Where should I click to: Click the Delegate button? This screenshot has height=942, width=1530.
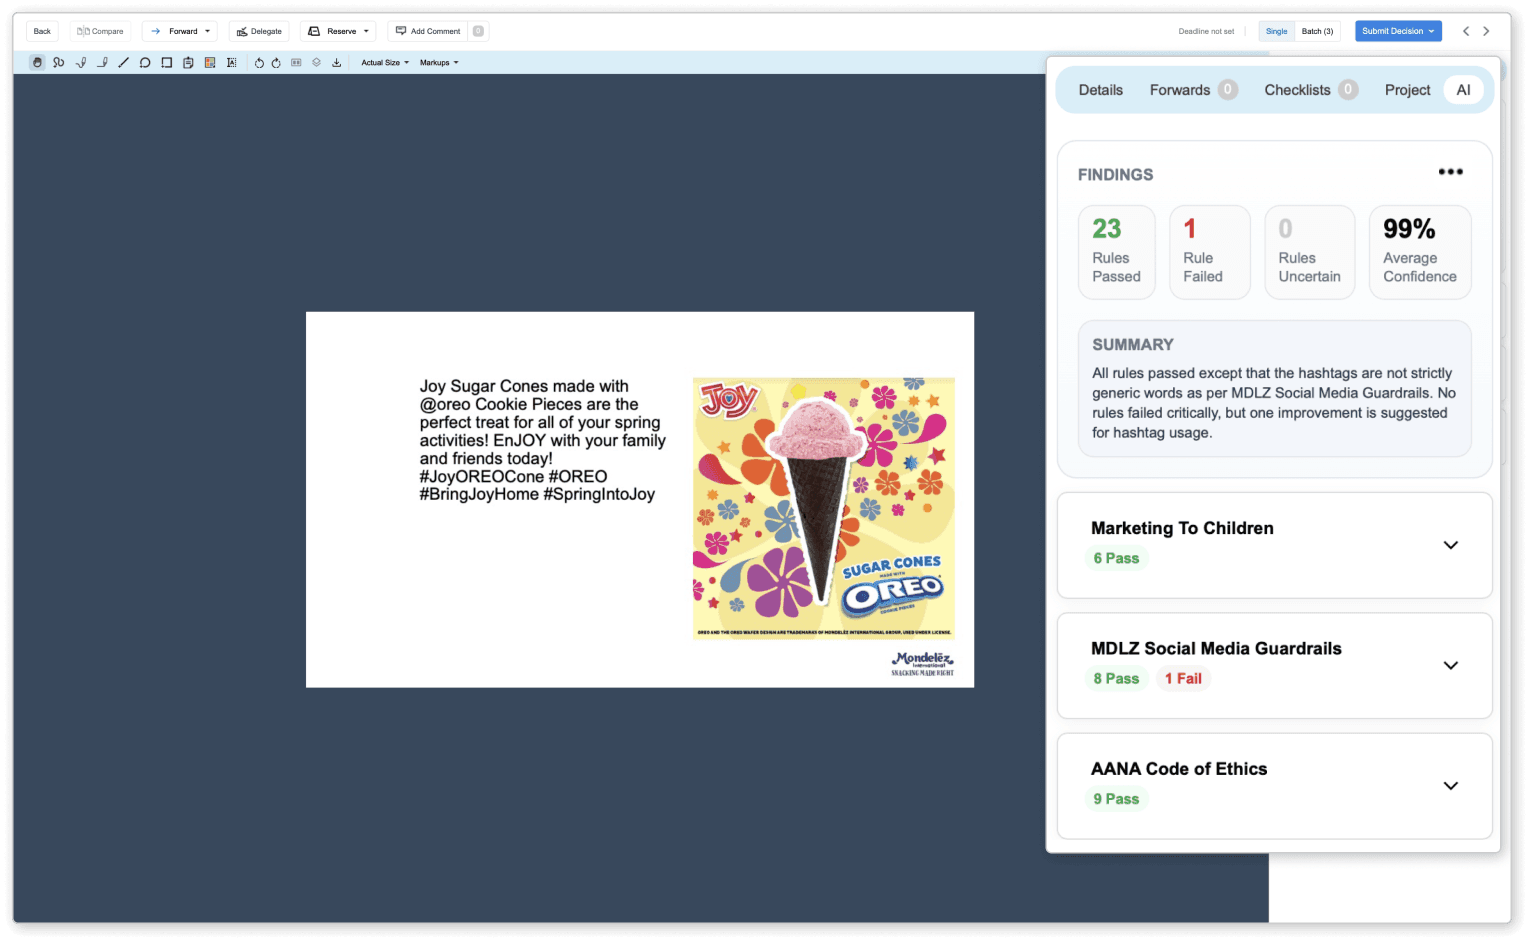[x=259, y=31]
